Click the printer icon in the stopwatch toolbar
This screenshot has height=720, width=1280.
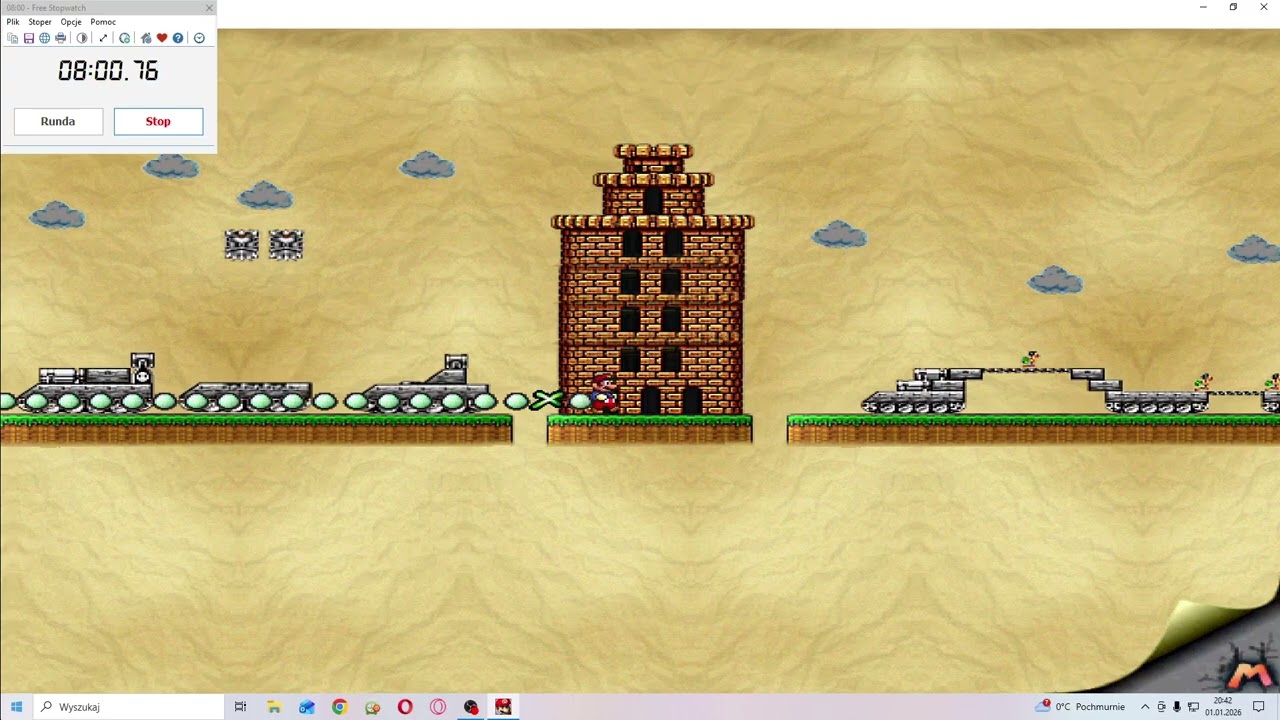[x=60, y=38]
